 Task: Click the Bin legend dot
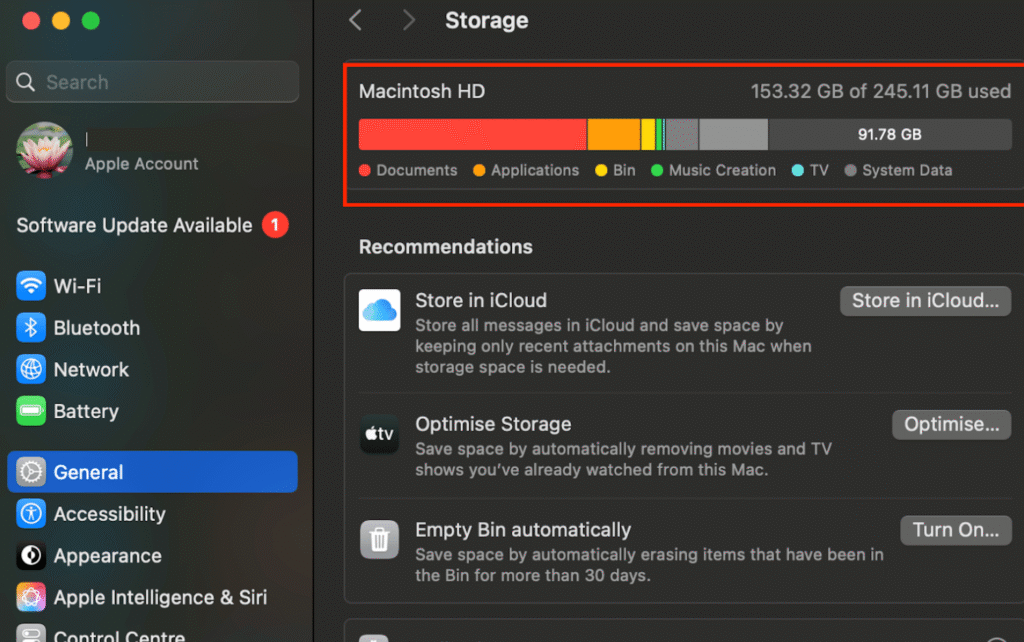tap(601, 170)
